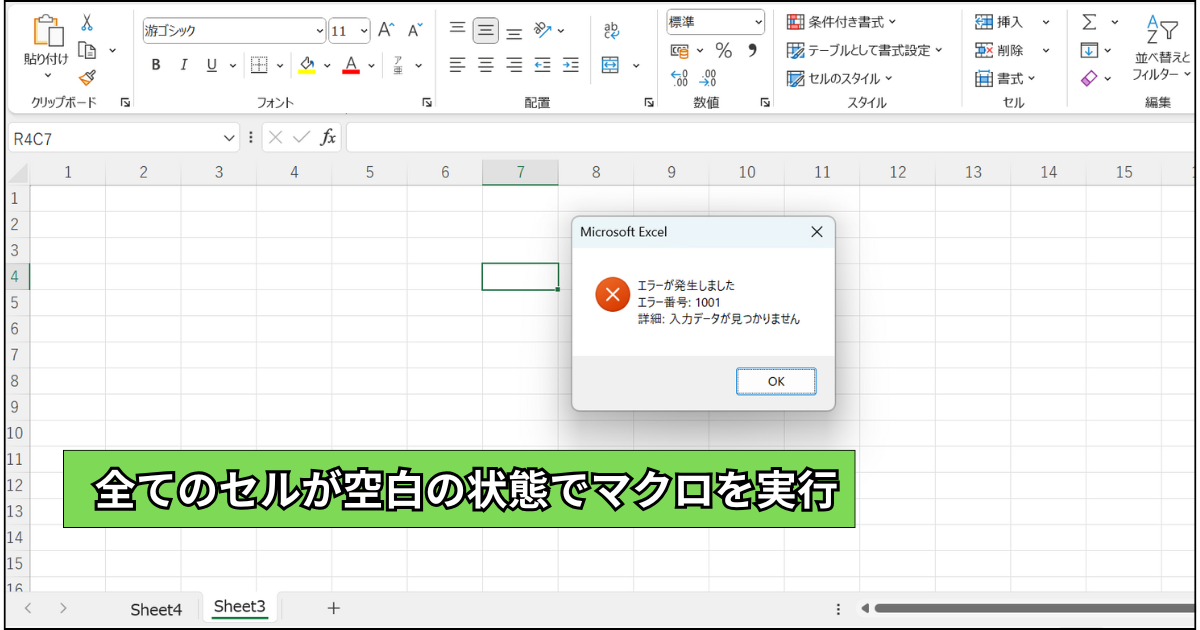Select the Sheet3 tab
The height and width of the screenshot is (630, 1200).
coord(240,607)
